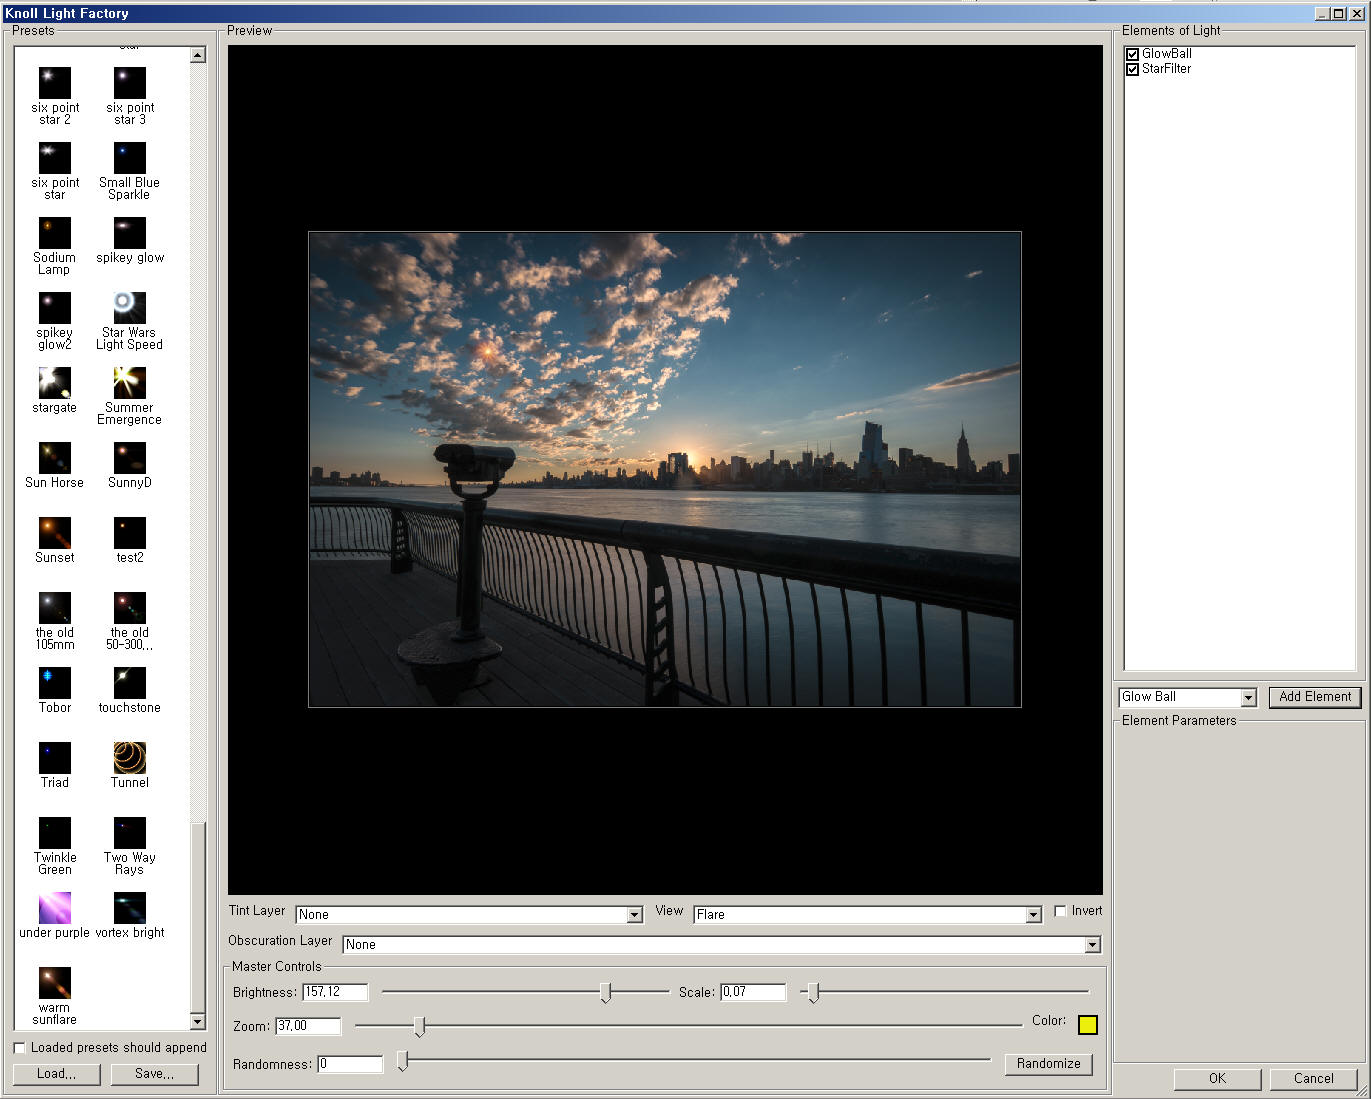The image size is (1371, 1099).
Task: Toggle the StarFilter element checkbox
Action: [1132, 69]
